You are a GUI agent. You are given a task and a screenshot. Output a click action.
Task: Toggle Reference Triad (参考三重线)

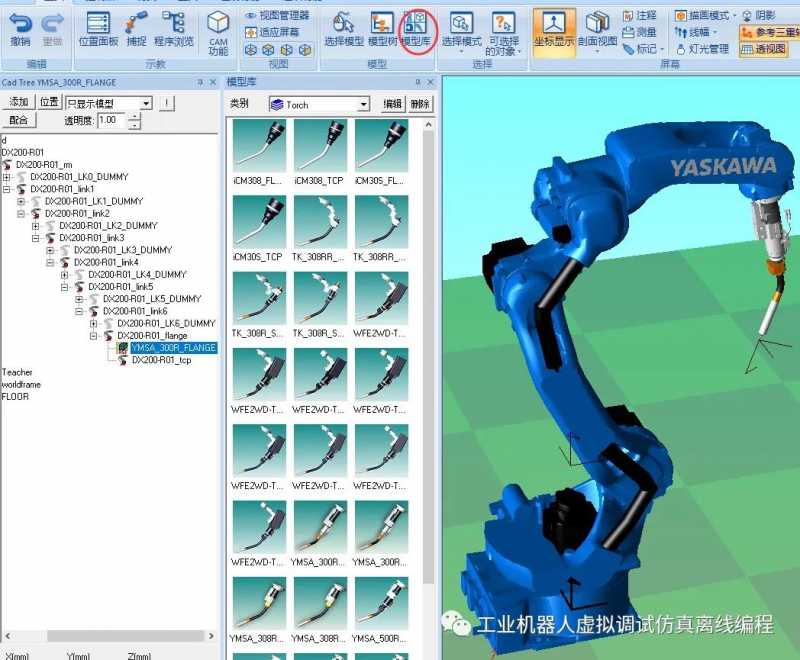[x=769, y=33]
